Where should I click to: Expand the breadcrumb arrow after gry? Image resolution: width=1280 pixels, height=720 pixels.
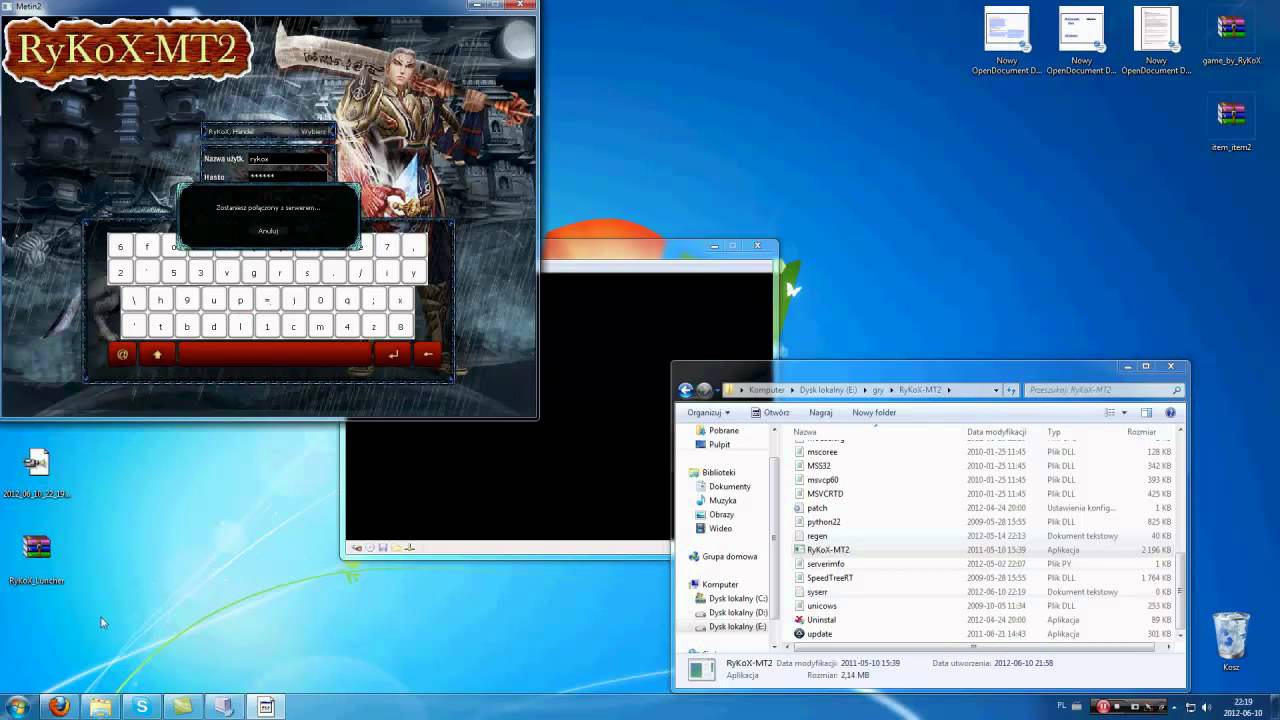point(893,390)
